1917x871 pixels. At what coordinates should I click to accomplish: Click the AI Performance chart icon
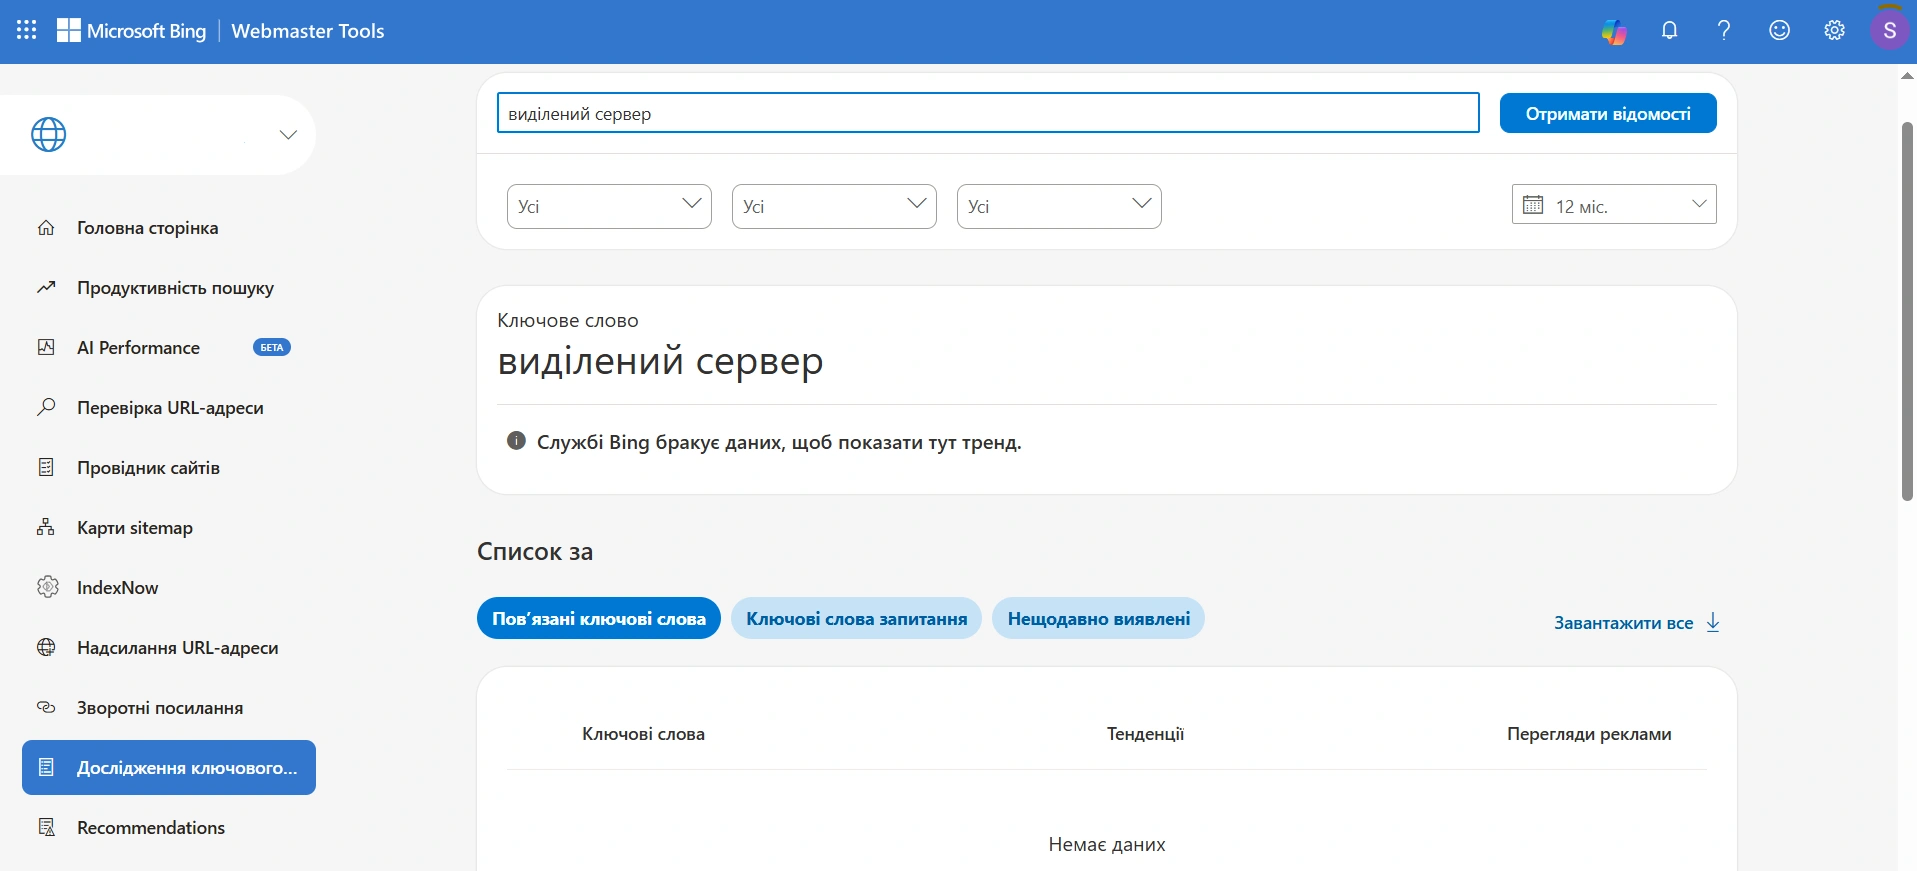tap(46, 347)
